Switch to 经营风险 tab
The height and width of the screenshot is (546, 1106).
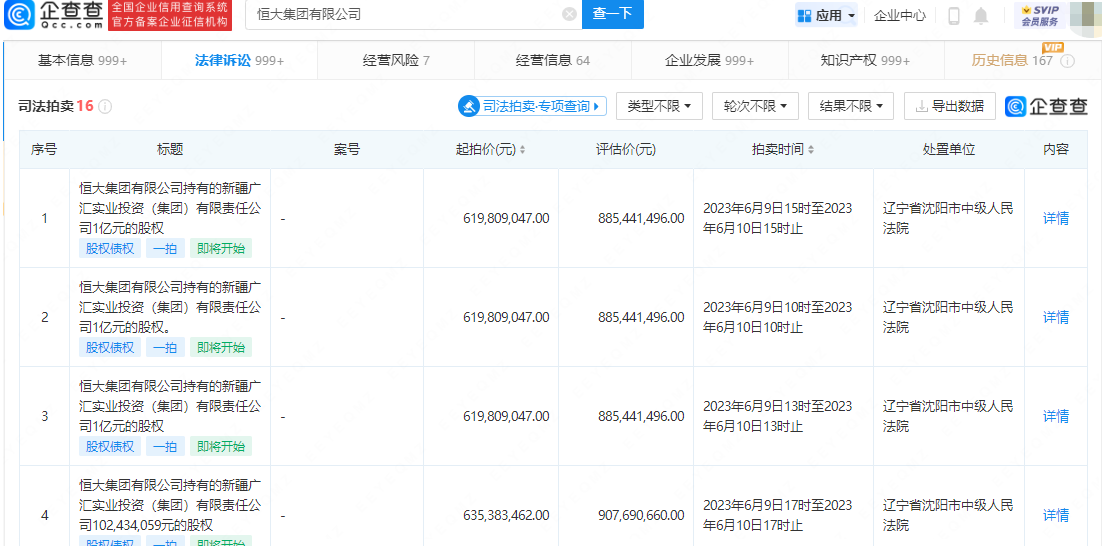(x=396, y=60)
